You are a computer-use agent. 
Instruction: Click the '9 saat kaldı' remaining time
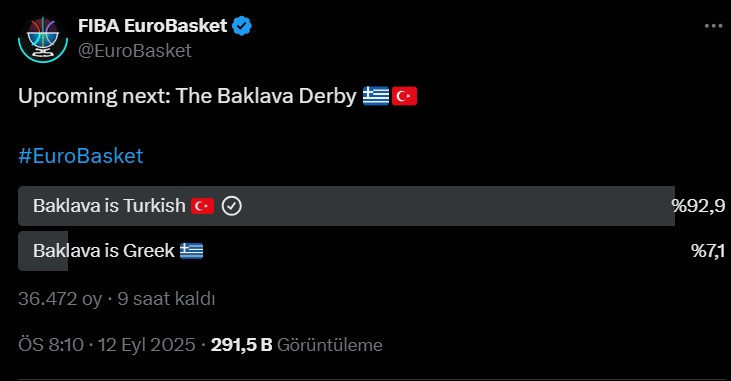coord(166,299)
